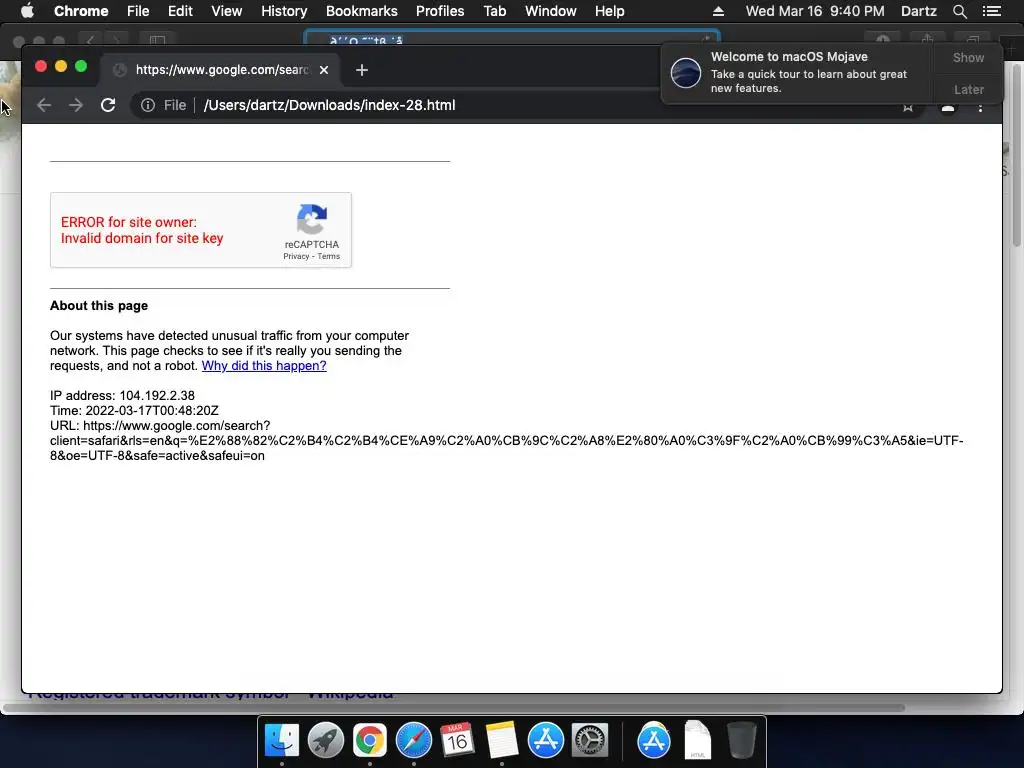Click the Time 2022-03-17 line
Screen dimensions: 1024x768
coord(134,411)
